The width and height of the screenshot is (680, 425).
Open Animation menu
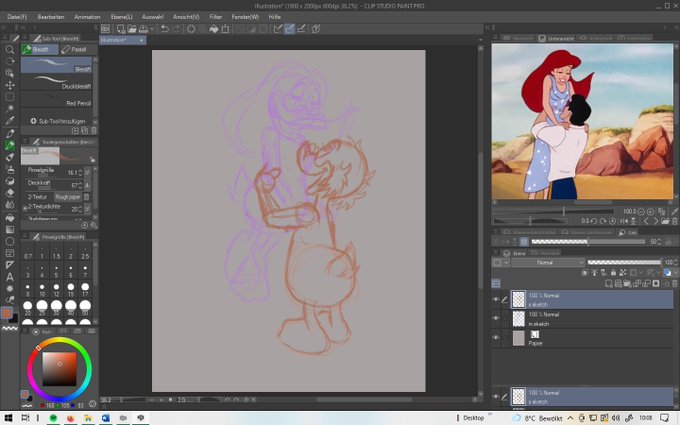click(87, 17)
